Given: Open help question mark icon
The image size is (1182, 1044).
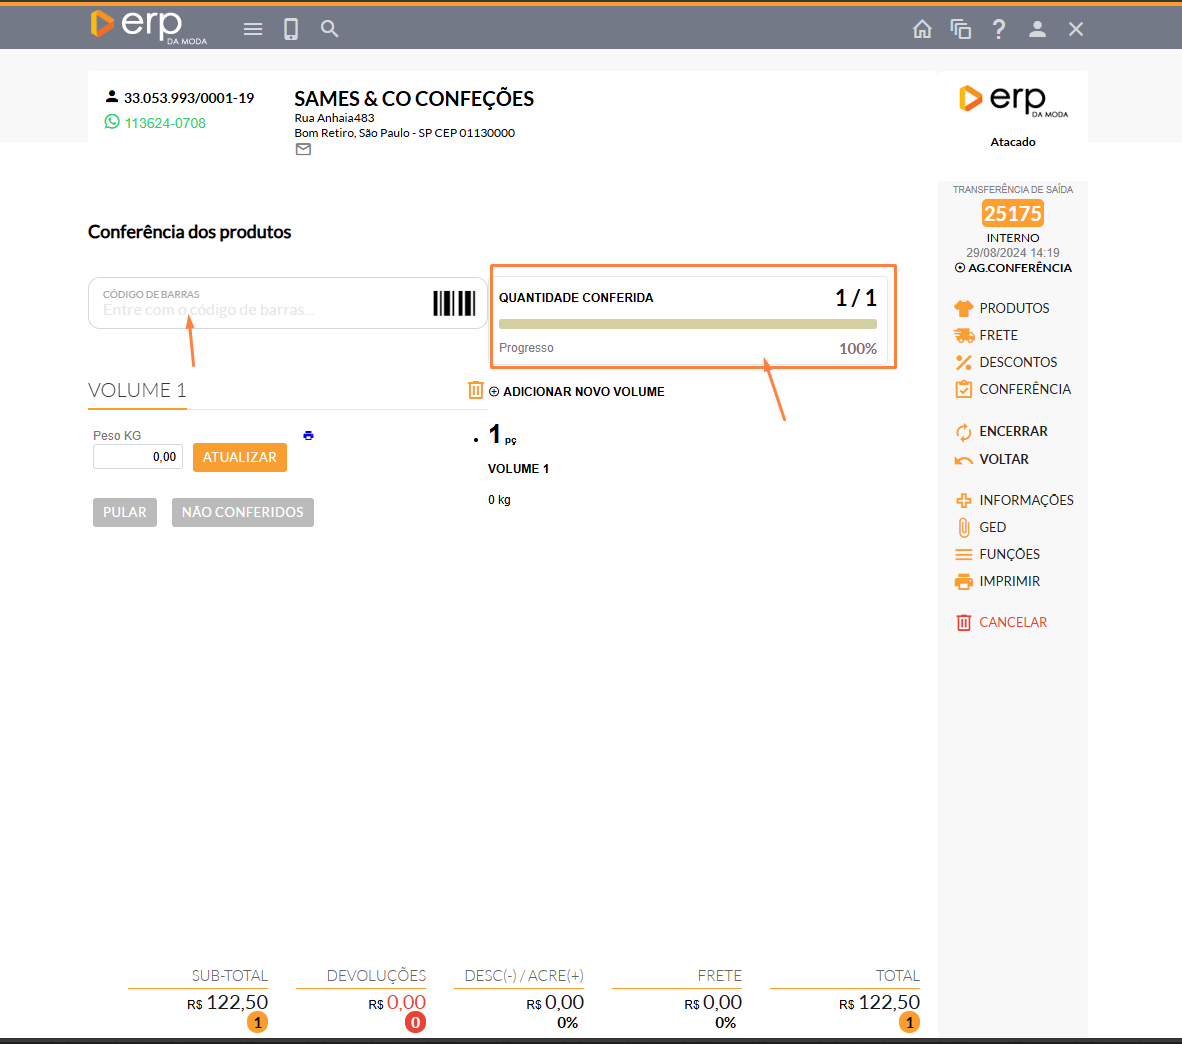Looking at the screenshot, I should (998, 29).
